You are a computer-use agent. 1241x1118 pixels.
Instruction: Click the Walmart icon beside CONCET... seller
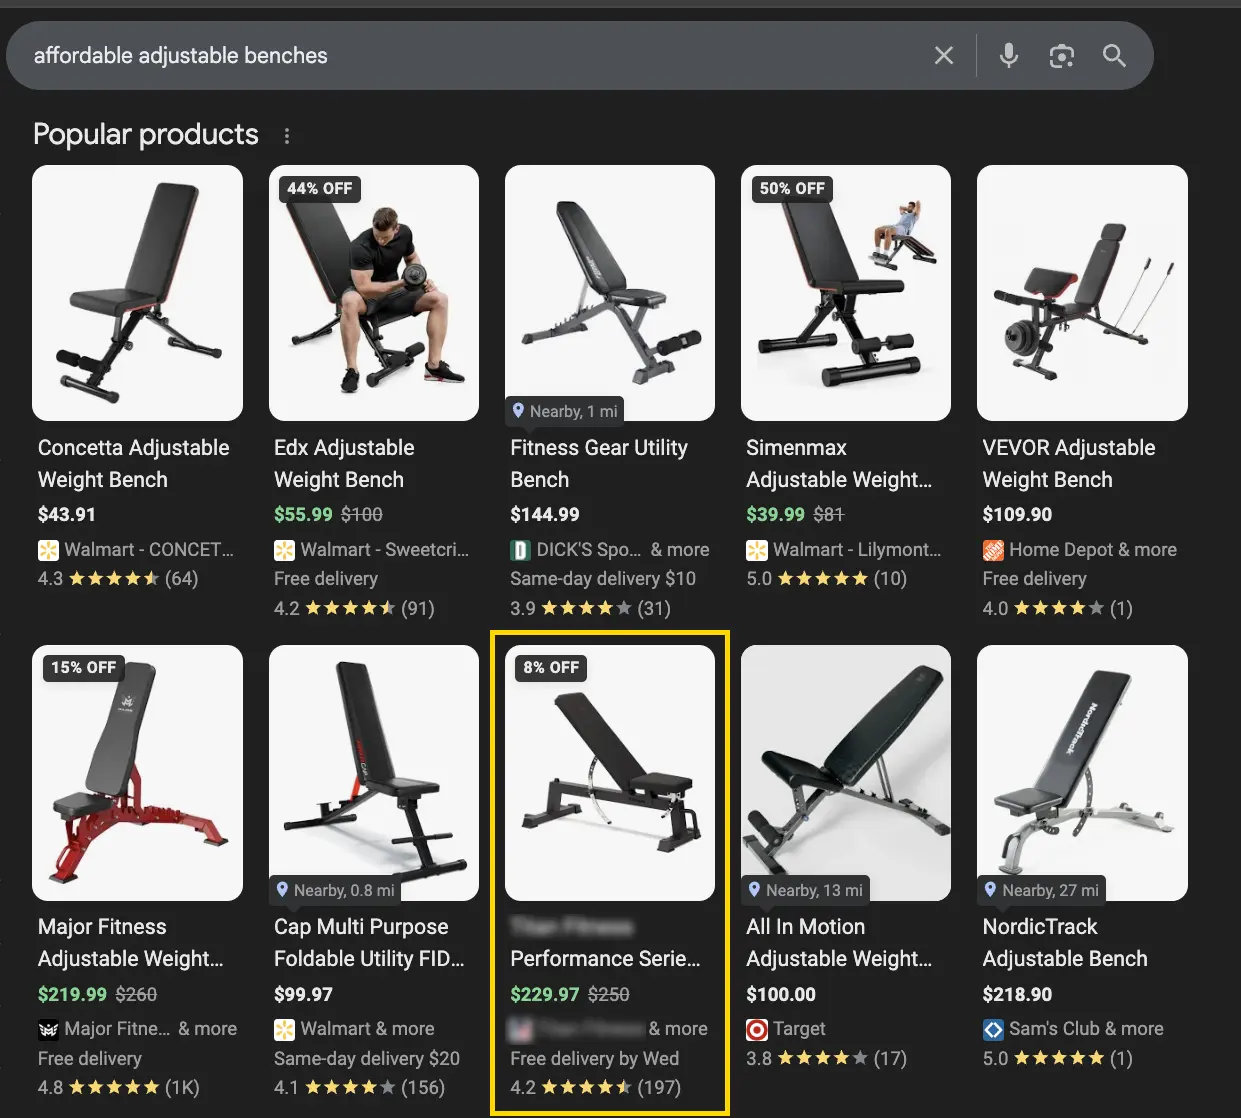(x=48, y=550)
